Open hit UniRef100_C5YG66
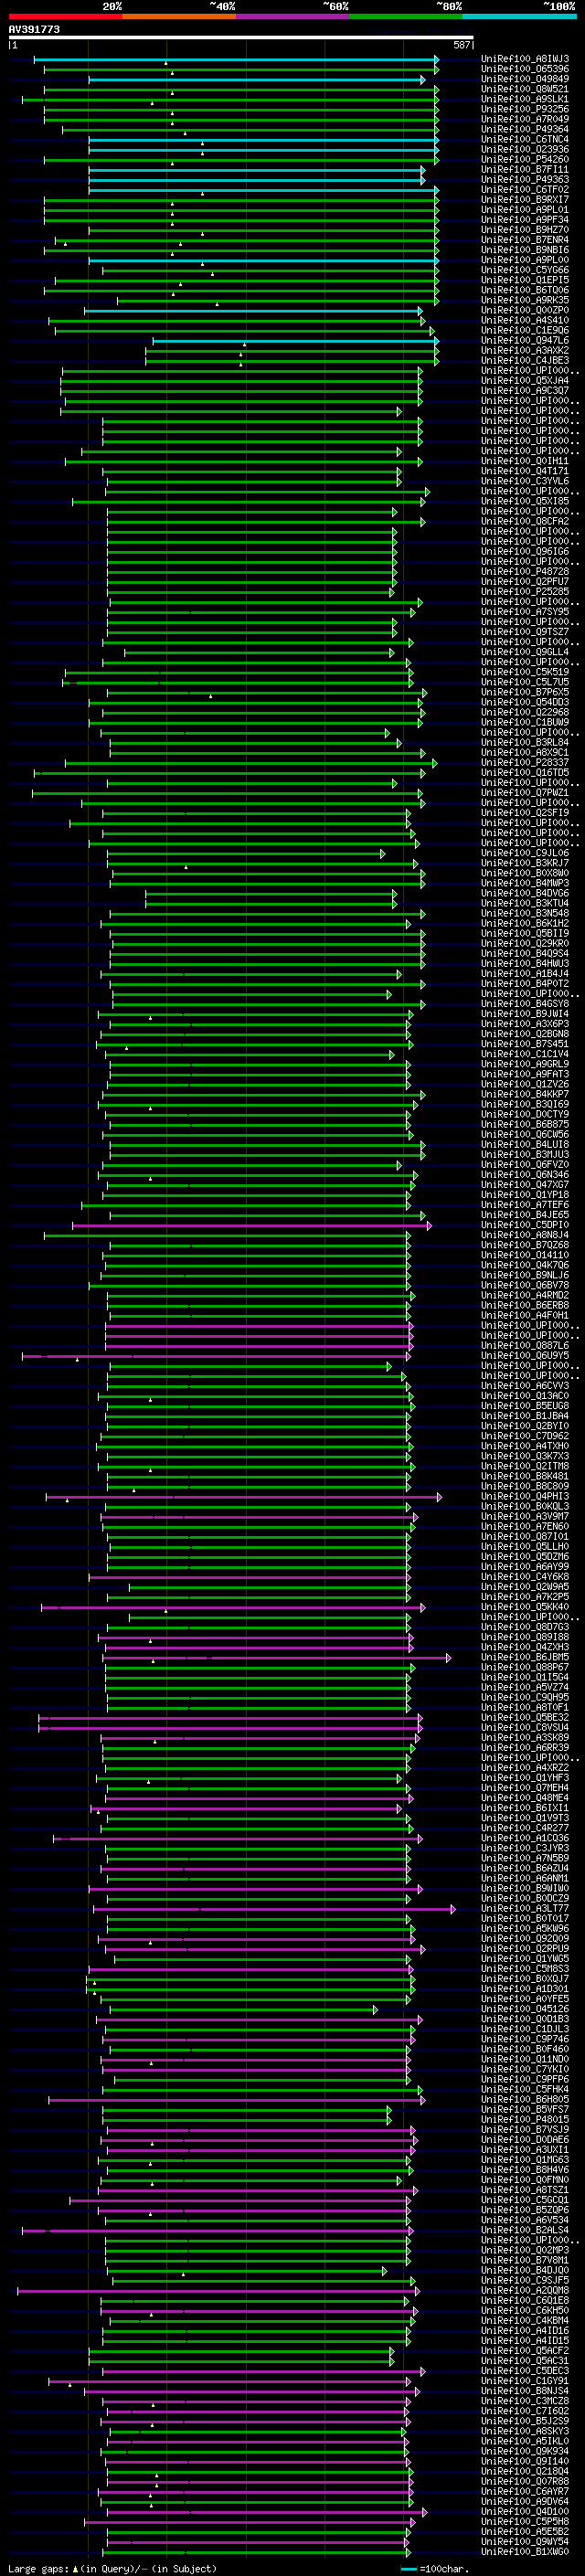This screenshot has height=2576, width=585. (x=524, y=270)
